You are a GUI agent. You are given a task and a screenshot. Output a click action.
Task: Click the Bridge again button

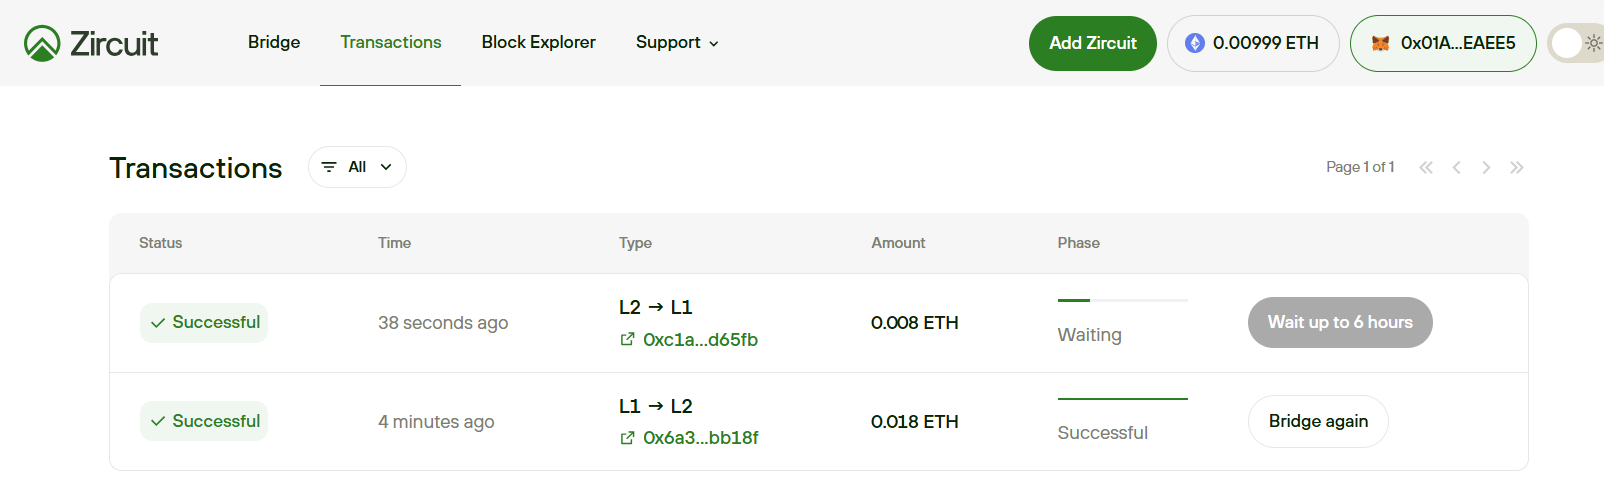point(1318,421)
